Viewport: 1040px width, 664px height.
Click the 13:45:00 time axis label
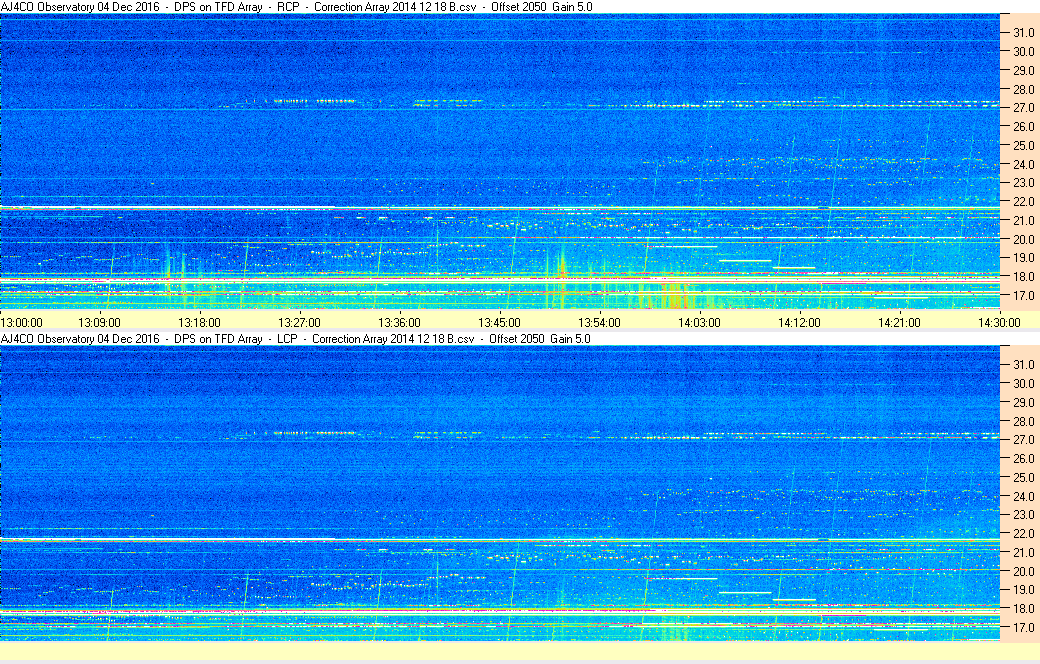(499, 323)
